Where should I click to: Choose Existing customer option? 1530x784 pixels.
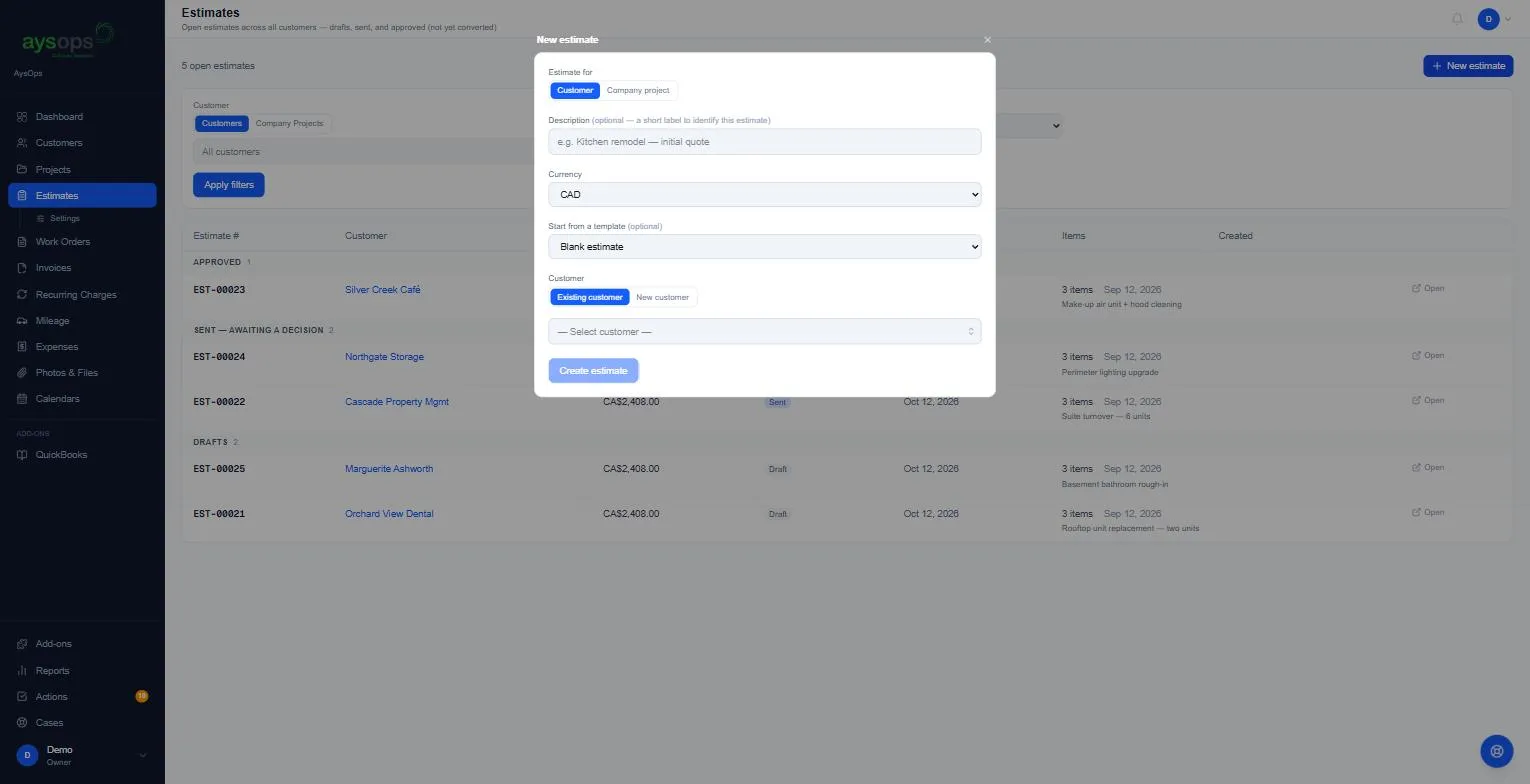[x=590, y=298]
